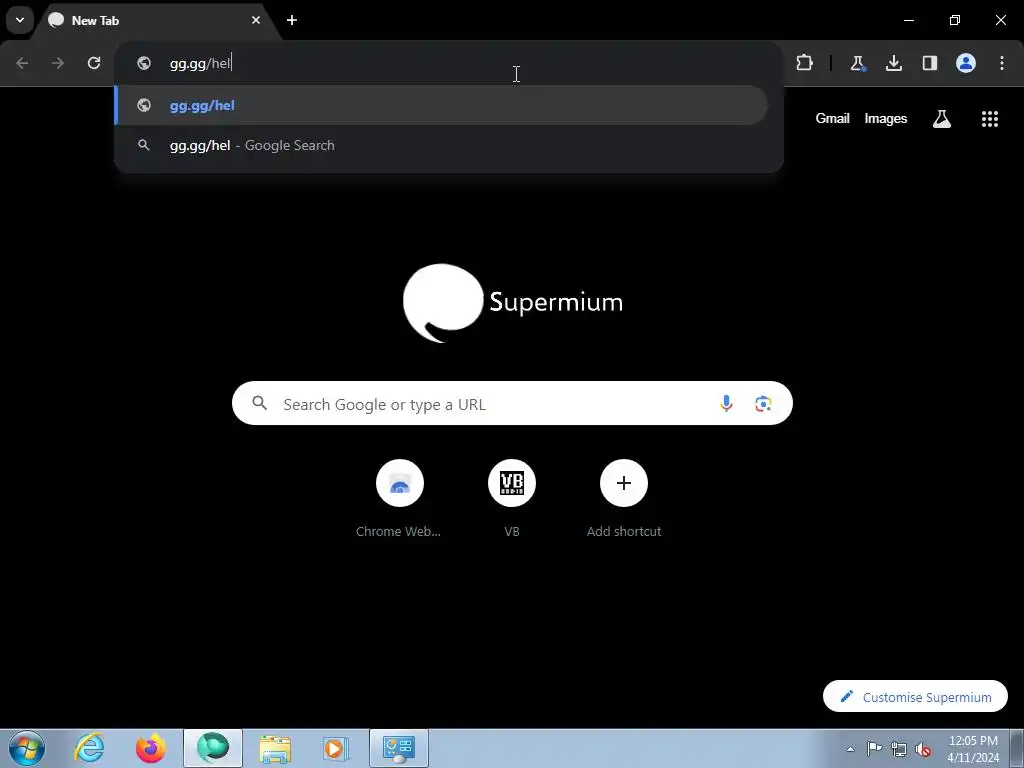Start voice search with microphone icon

[x=726, y=404]
